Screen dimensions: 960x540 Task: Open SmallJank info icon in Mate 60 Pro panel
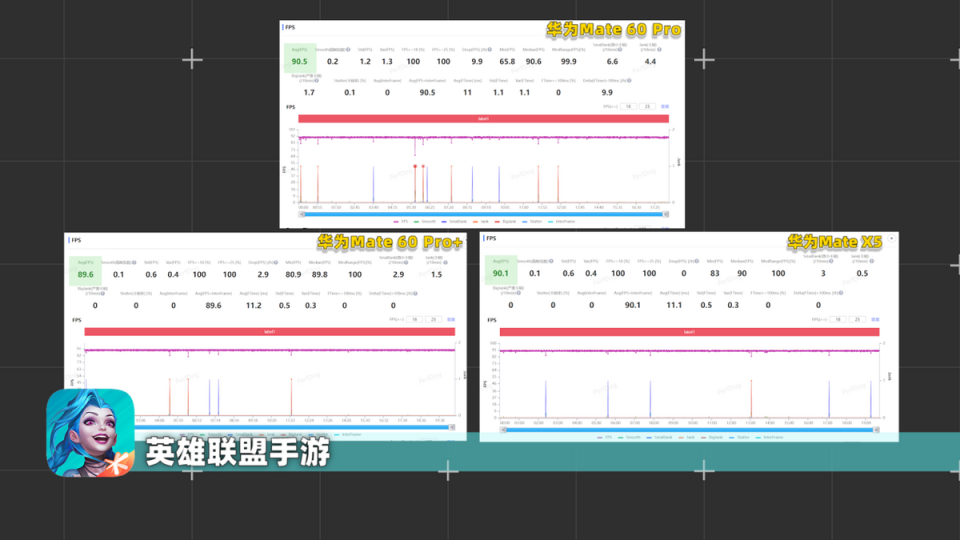point(620,50)
